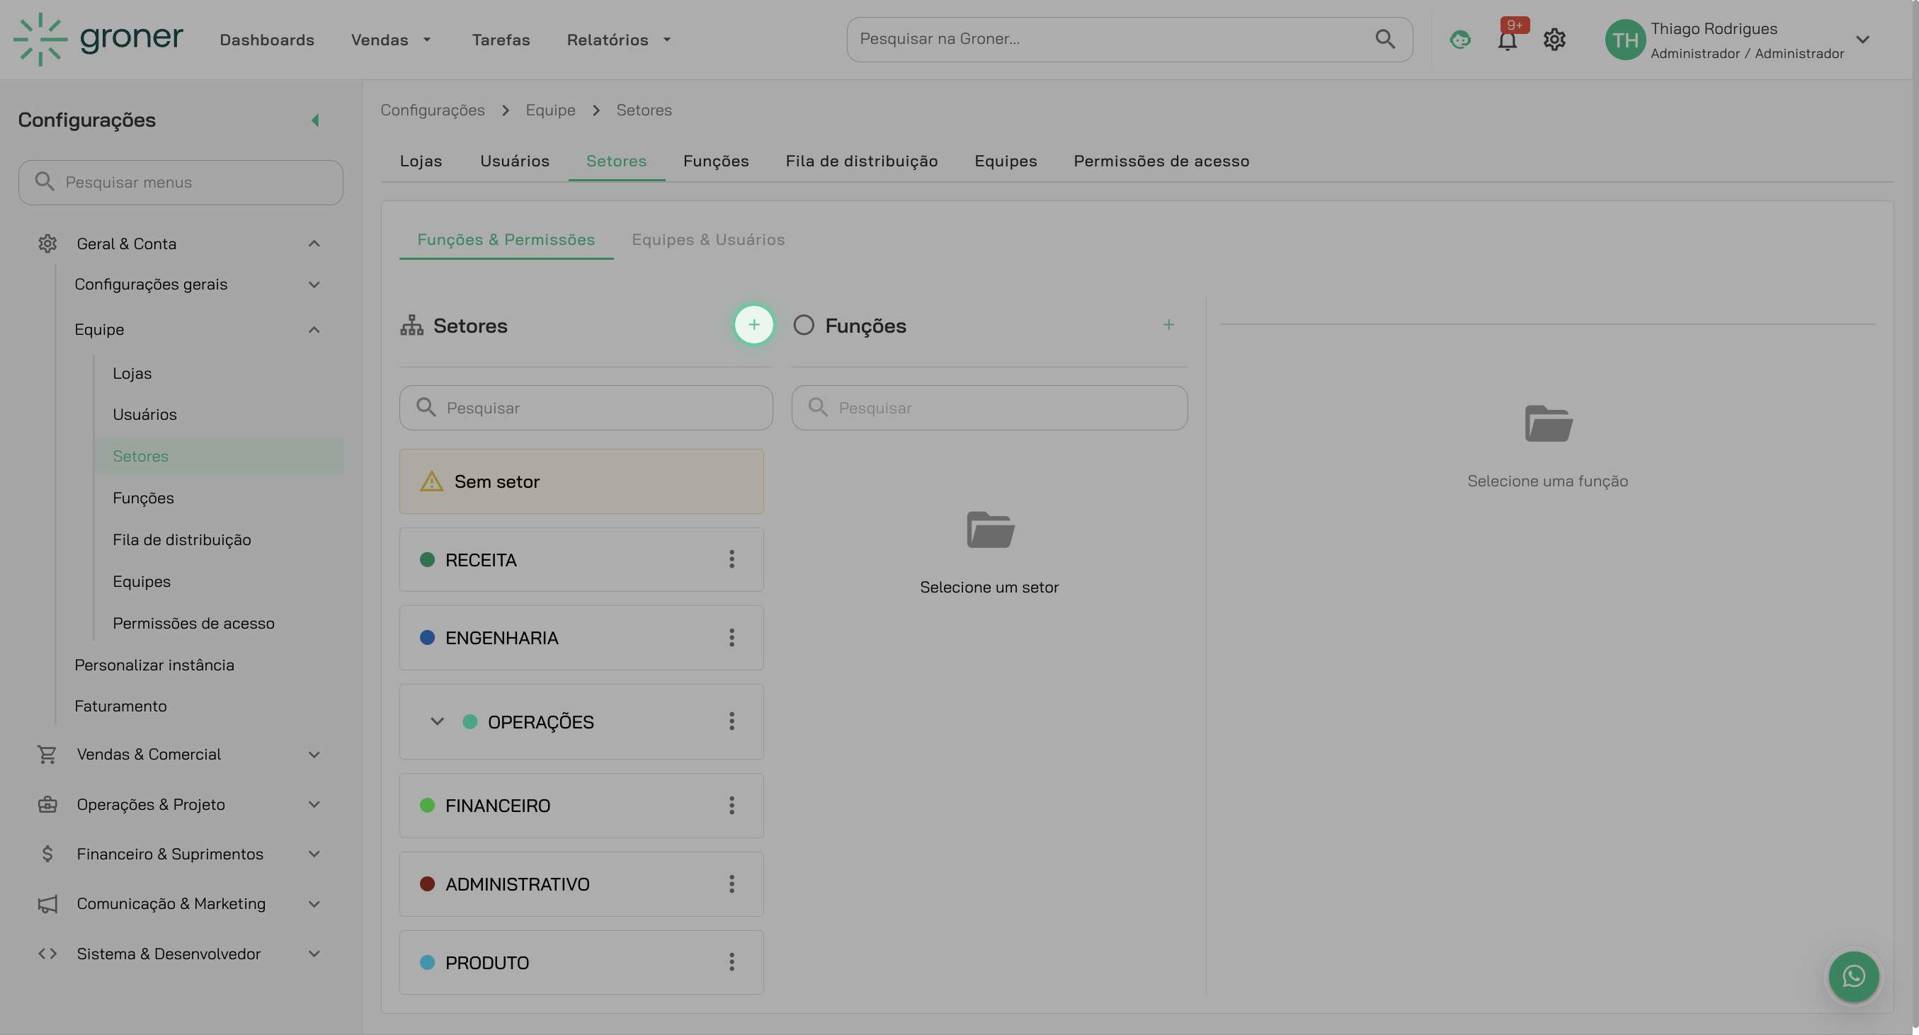
Task: Open top bar settings gear
Action: click(x=1554, y=39)
